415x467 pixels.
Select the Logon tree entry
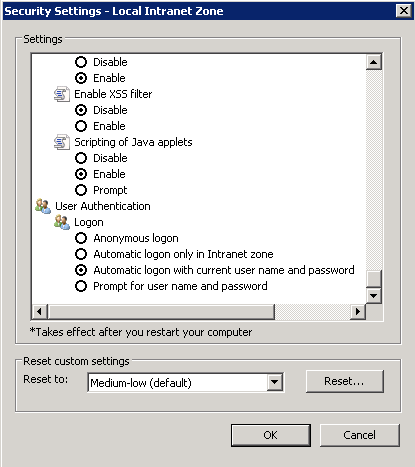click(89, 222)
